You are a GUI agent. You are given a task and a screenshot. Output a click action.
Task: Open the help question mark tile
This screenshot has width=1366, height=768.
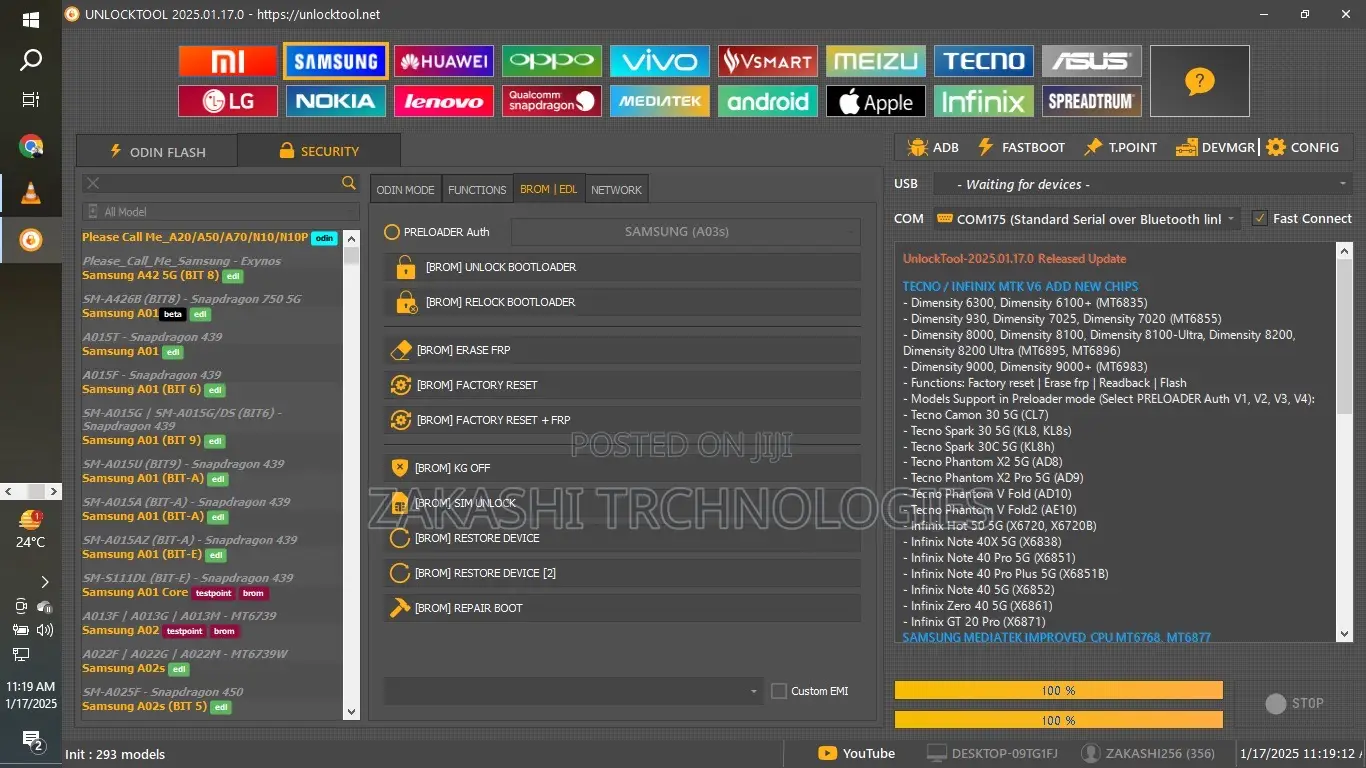1200,81
